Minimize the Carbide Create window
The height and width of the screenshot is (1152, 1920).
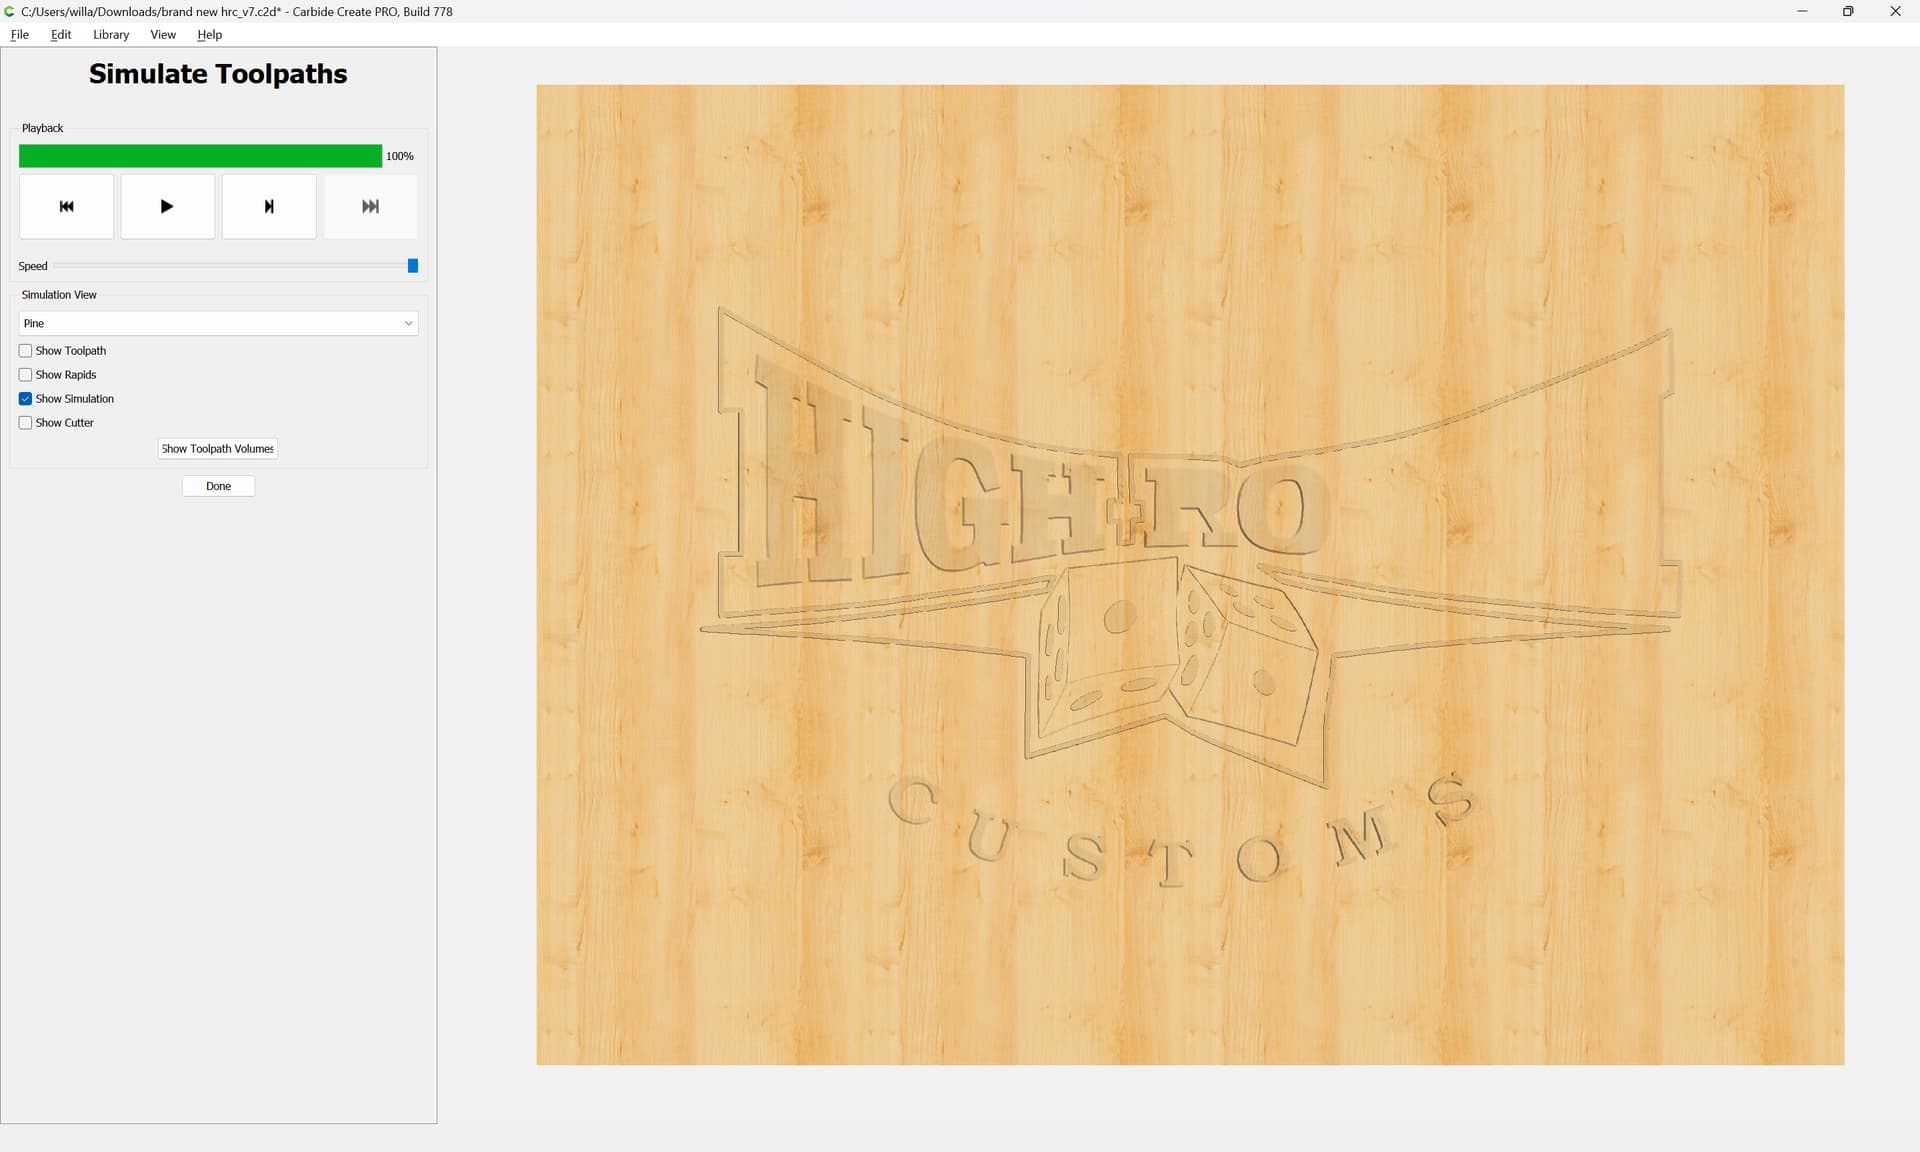click(1802, 11)
